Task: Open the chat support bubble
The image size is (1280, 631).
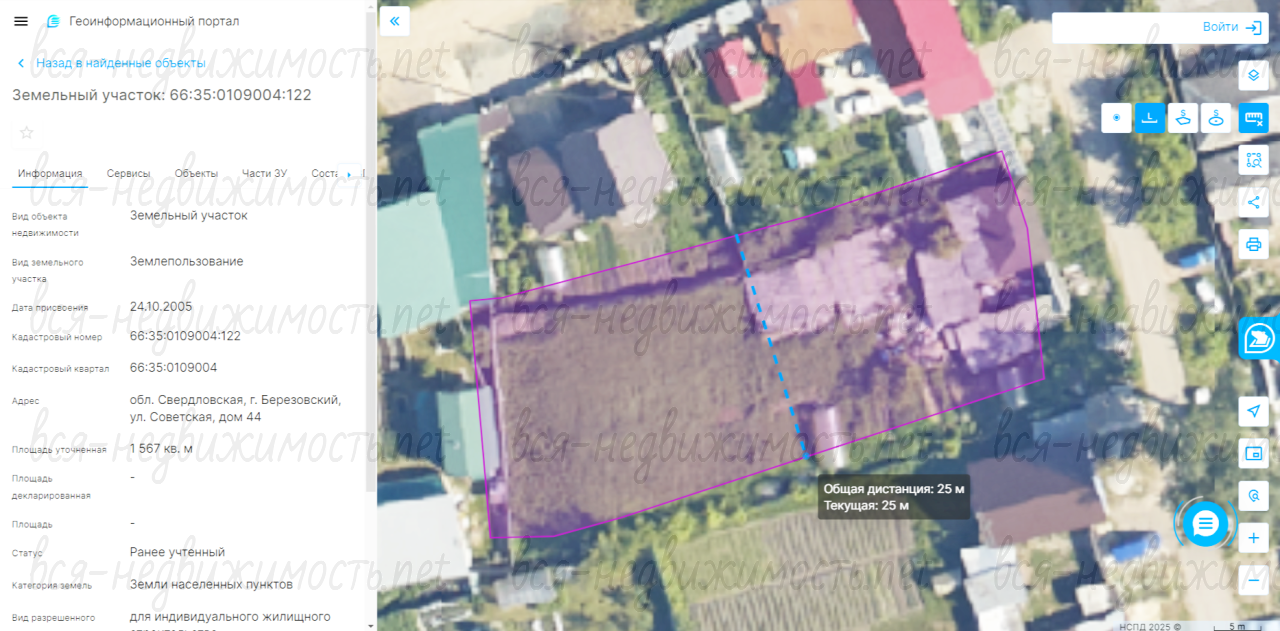Action: 1205,523
